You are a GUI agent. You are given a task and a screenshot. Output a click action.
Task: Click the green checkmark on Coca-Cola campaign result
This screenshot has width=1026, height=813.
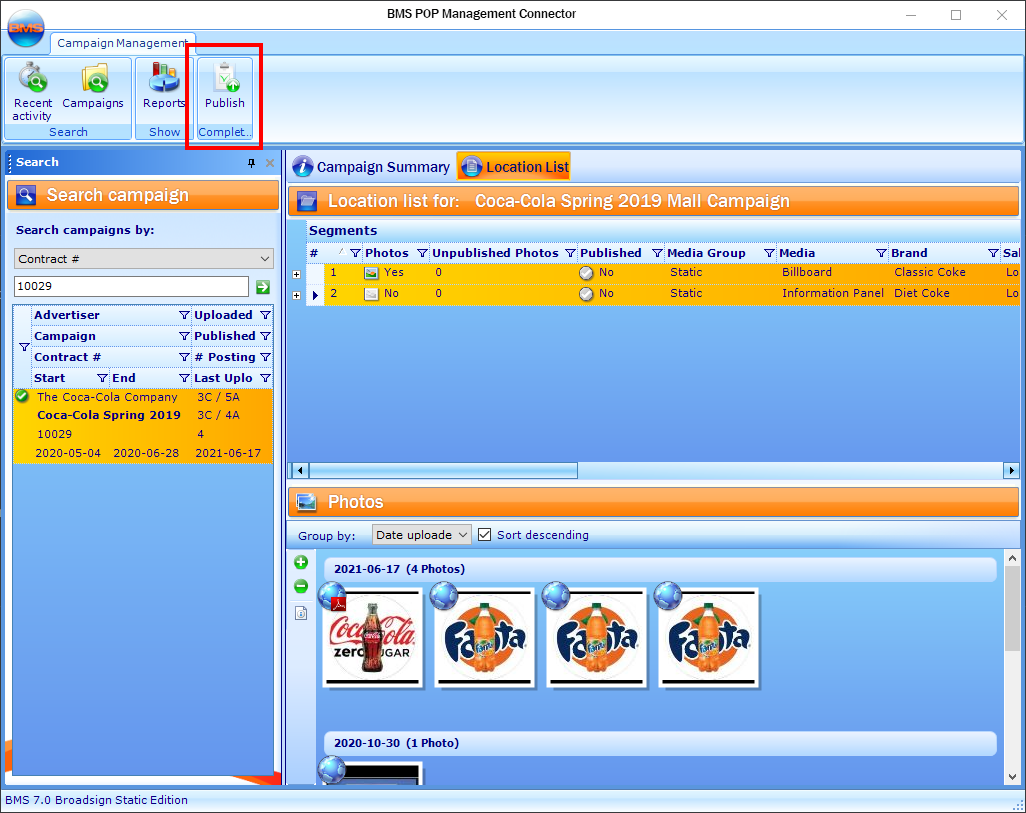click(22, 396)
